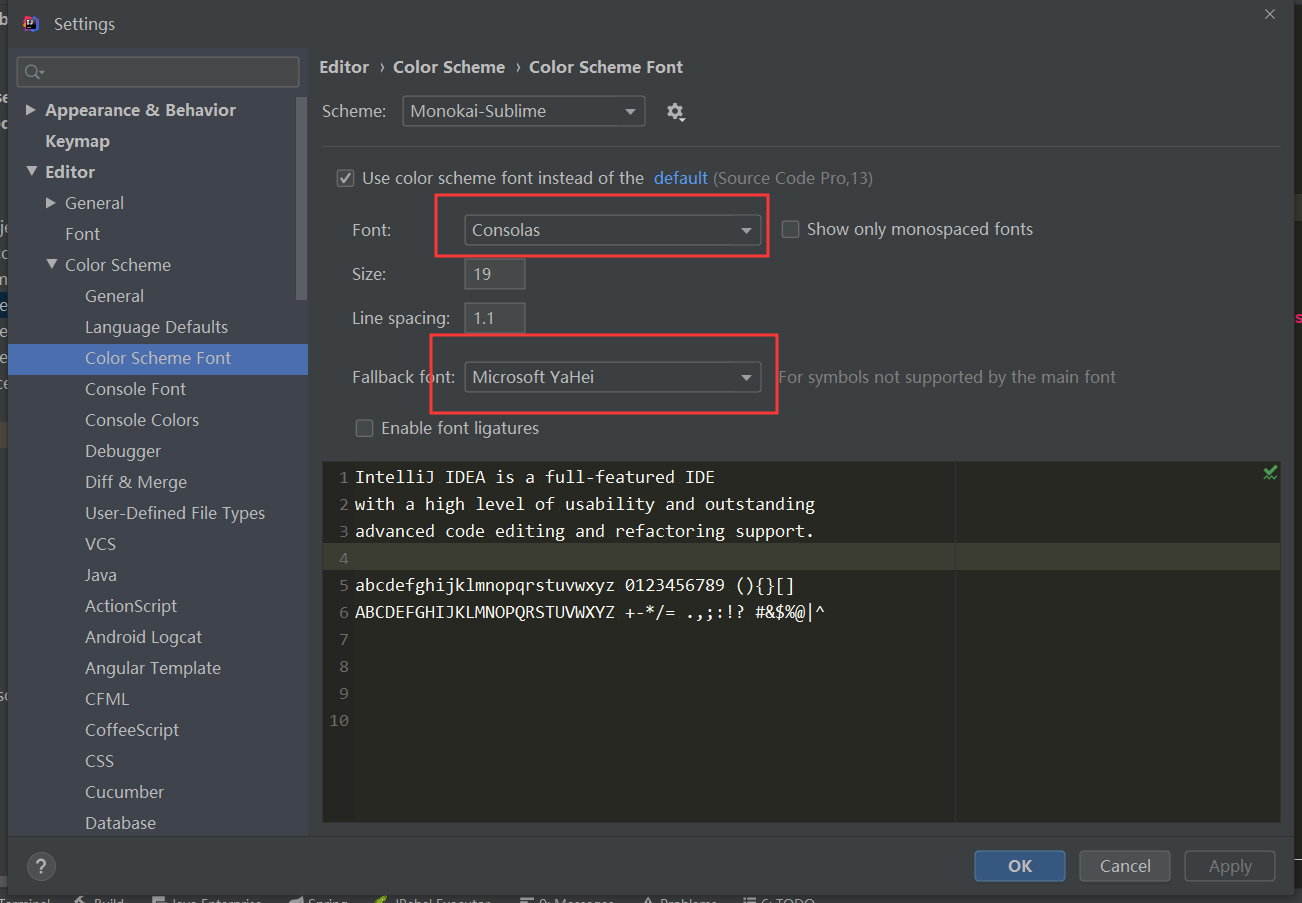Open User-Defined File Types settings
The width and height of the screenshot is (1302, 903).
point(175,513)
